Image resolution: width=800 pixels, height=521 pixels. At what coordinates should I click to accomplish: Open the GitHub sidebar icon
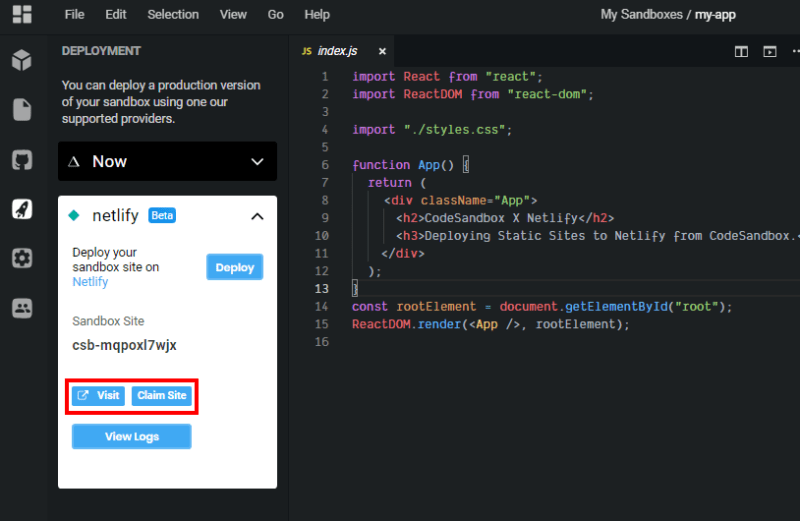tap(22, 160)
